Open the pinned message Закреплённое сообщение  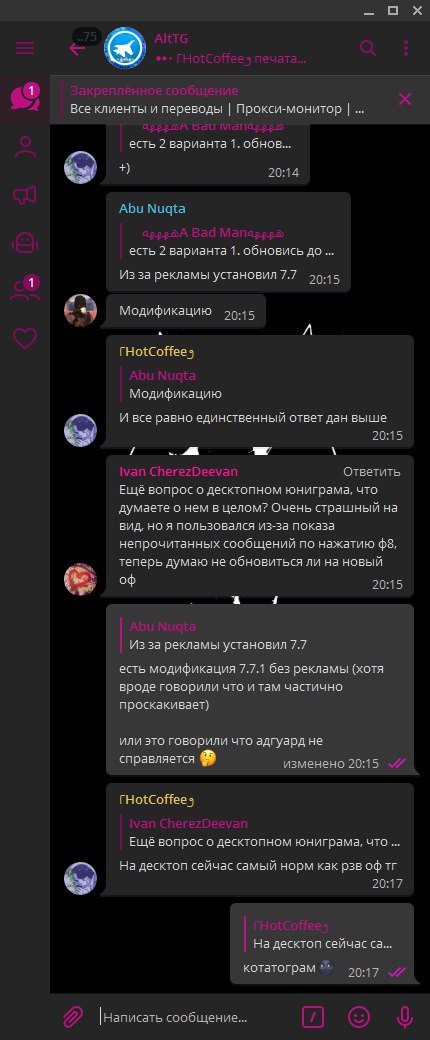click(218, 99)
